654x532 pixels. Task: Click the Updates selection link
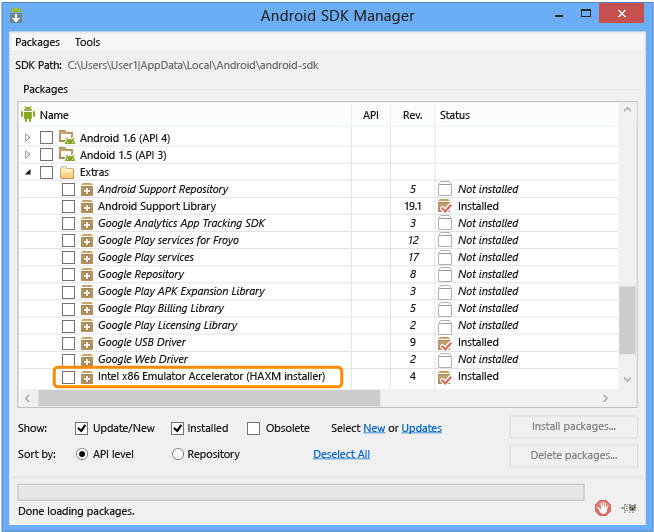[x=421, y=428]
